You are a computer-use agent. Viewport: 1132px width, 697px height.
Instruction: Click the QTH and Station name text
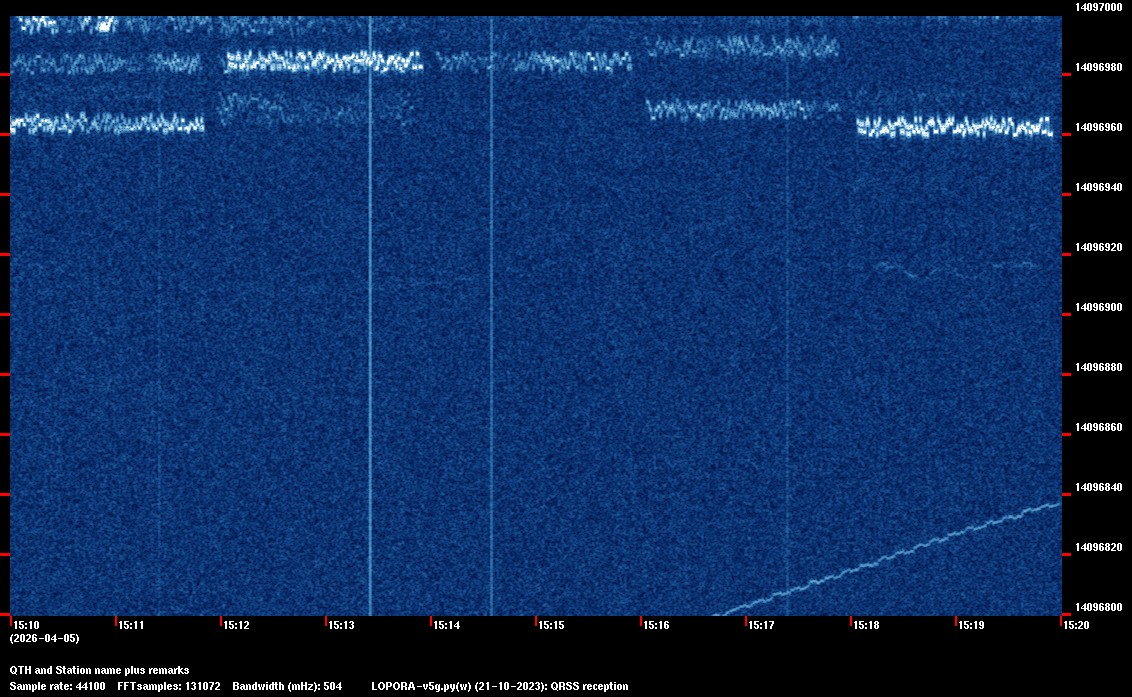[99, 670]
